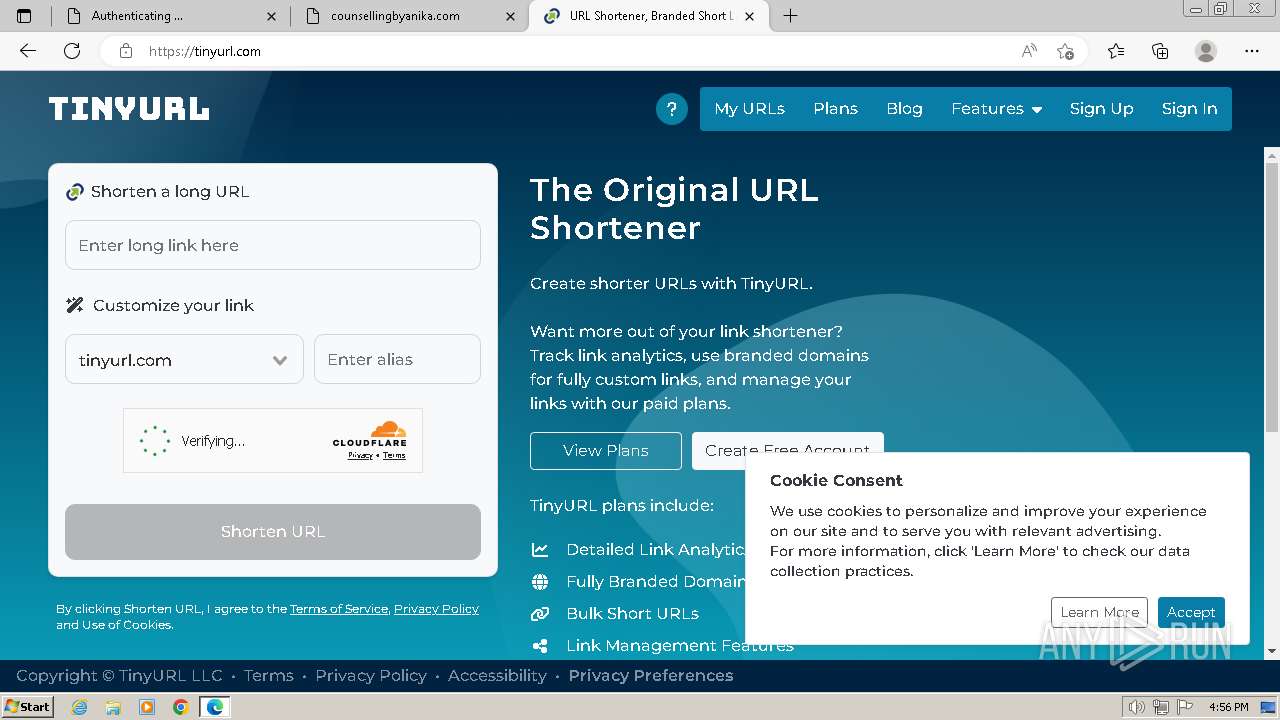
Task: Open Edge from taskbar
Action: (x=215, y=707)
